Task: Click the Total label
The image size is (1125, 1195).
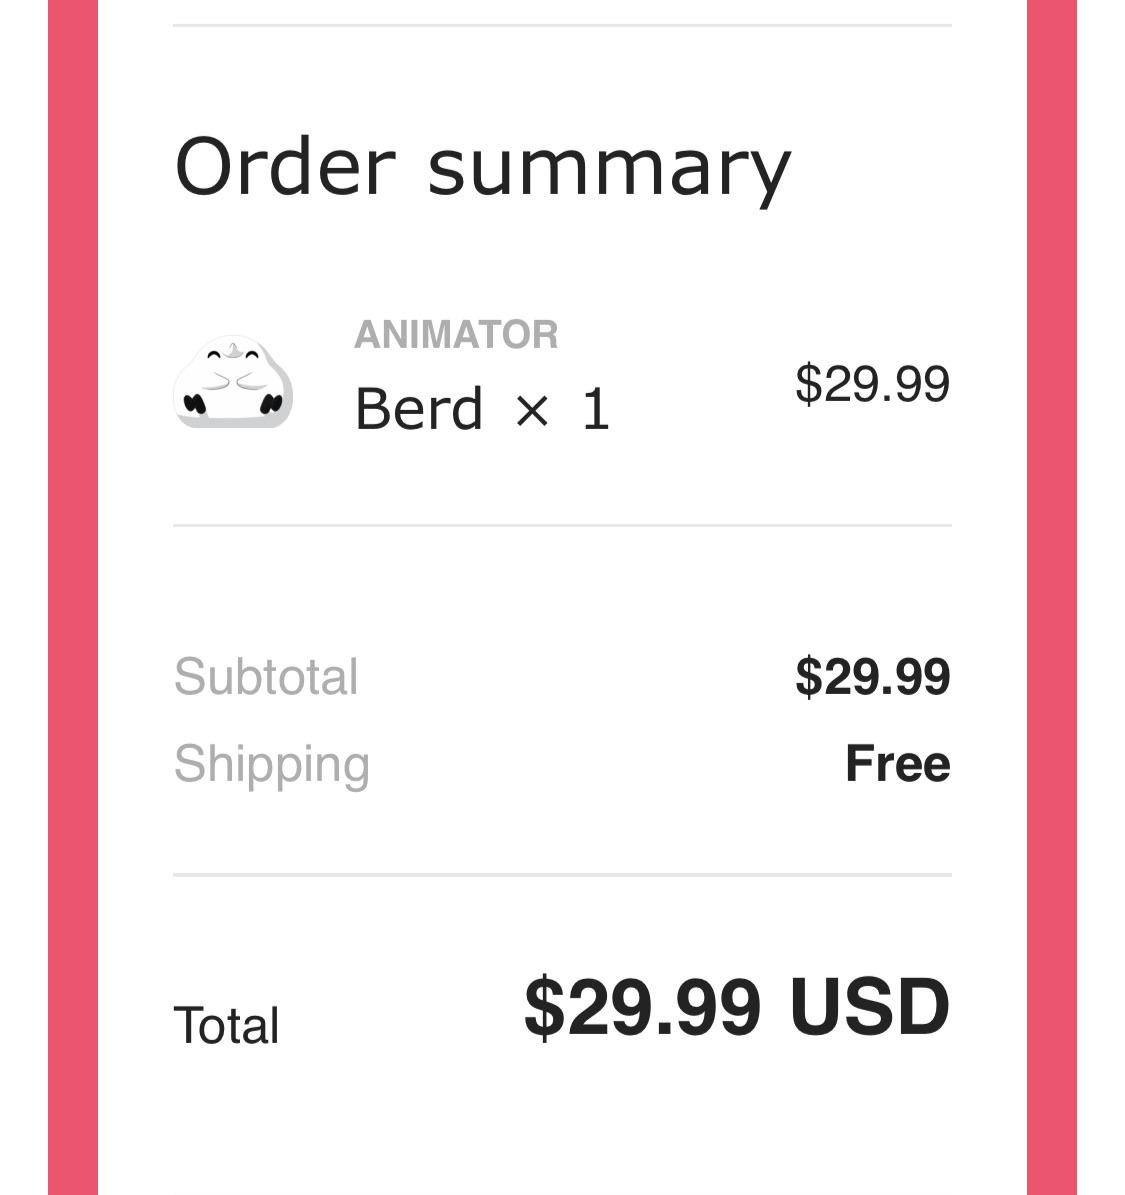Action: click(x=227, y=1026)
